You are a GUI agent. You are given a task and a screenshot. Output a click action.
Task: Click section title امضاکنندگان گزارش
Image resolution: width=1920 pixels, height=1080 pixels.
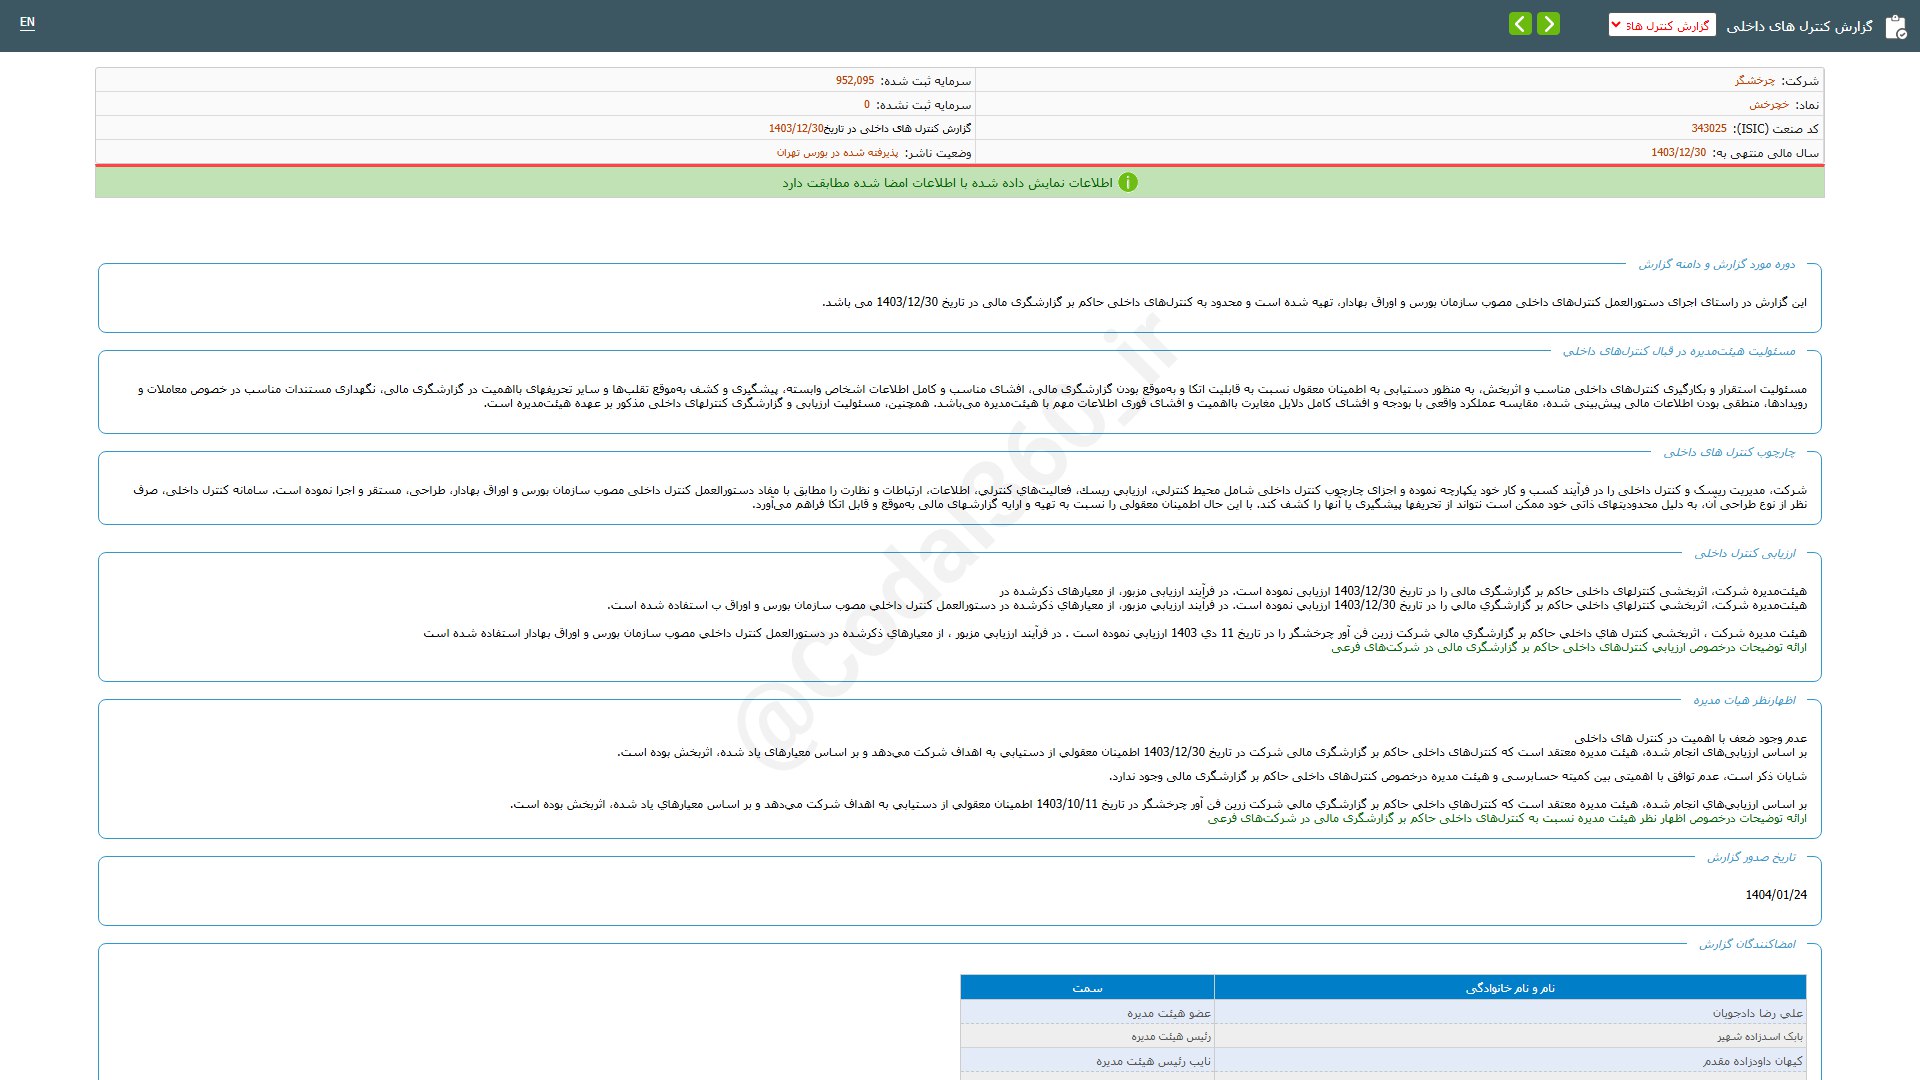point(1747,944)
